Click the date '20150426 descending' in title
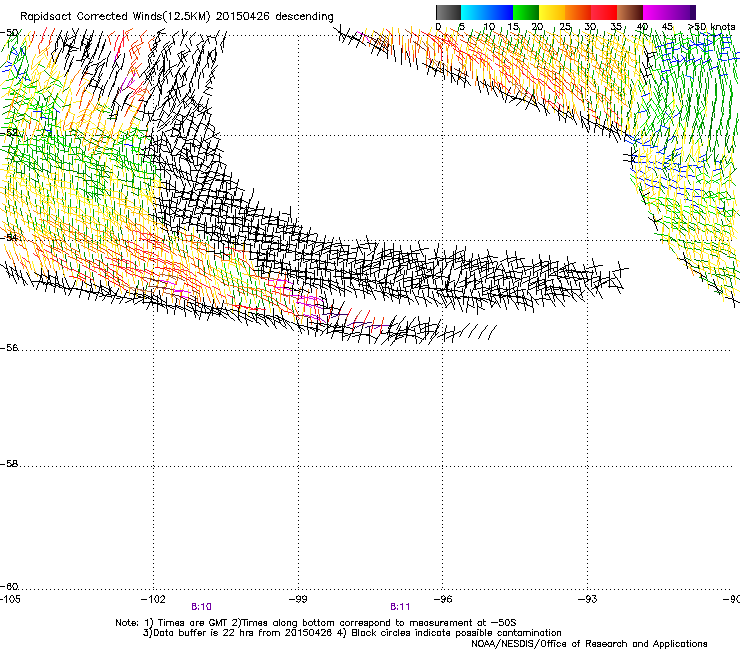 [275, 17]
